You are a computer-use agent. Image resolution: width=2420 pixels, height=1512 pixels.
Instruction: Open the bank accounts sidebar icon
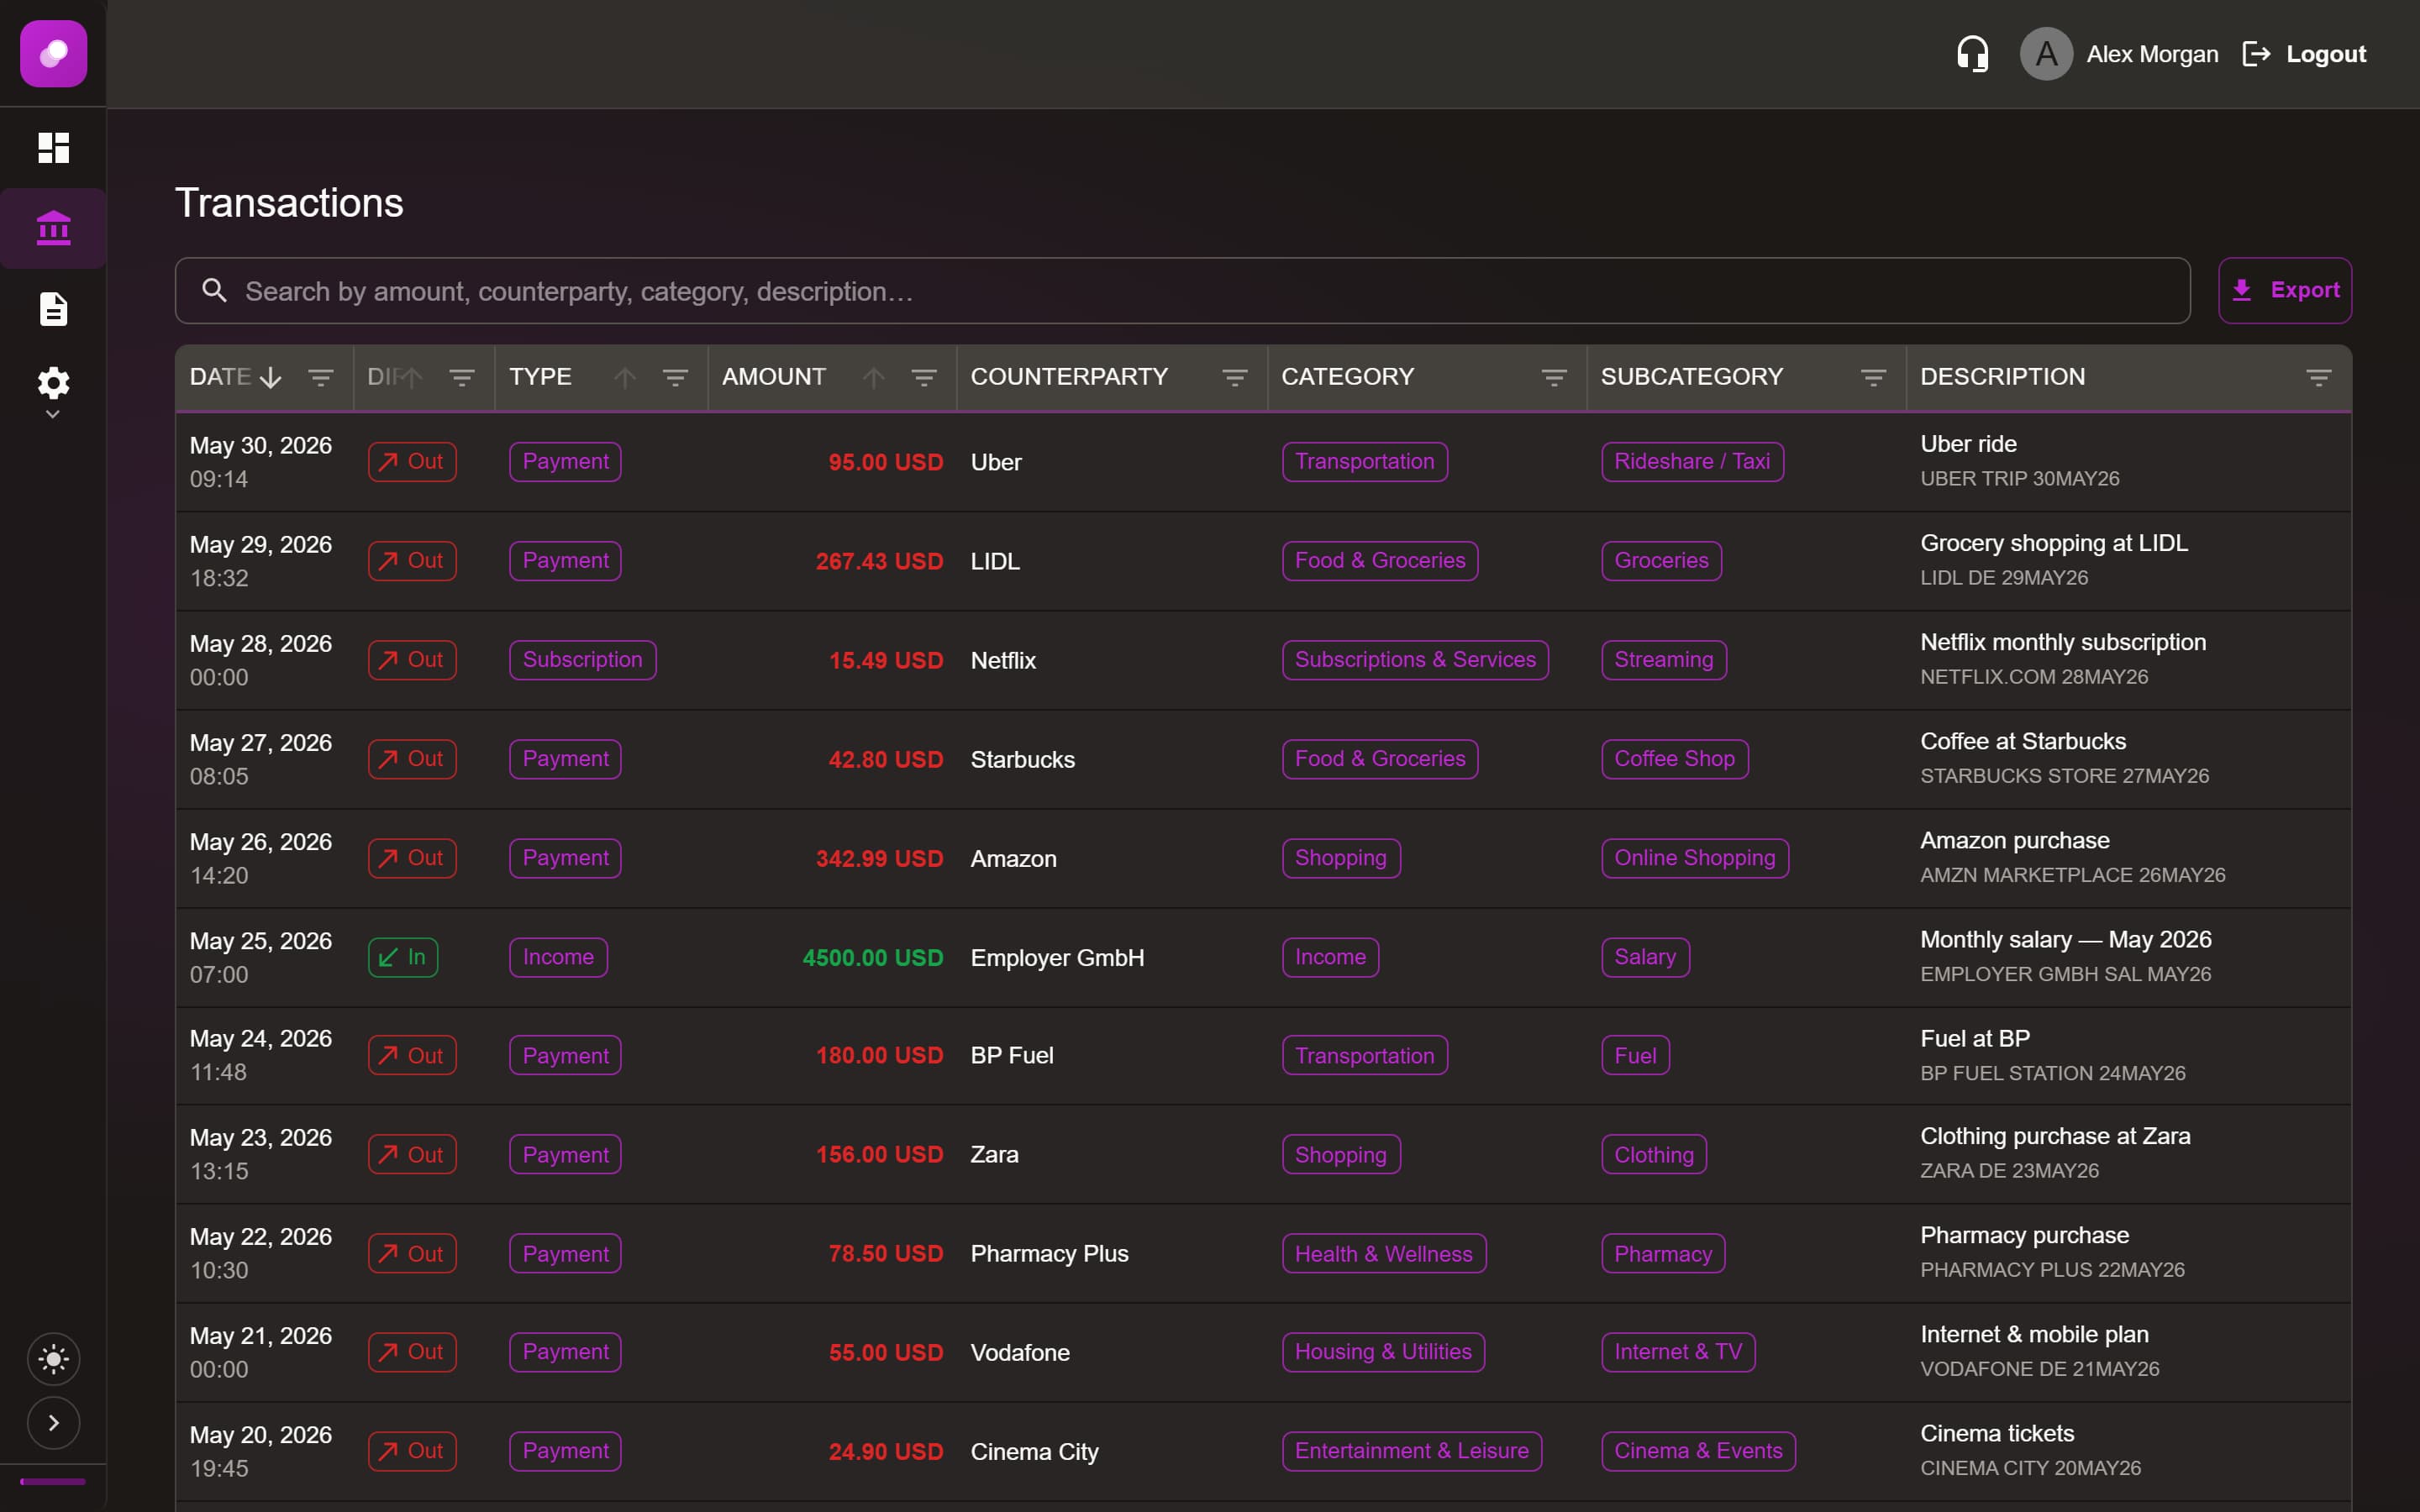53,228
